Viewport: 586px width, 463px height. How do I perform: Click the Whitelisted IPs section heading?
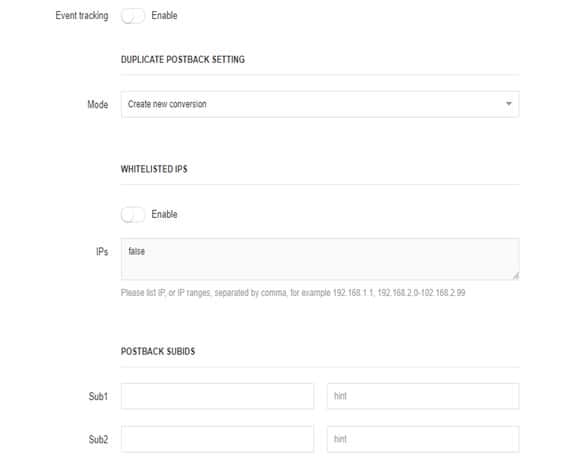(x=154, y=169)
